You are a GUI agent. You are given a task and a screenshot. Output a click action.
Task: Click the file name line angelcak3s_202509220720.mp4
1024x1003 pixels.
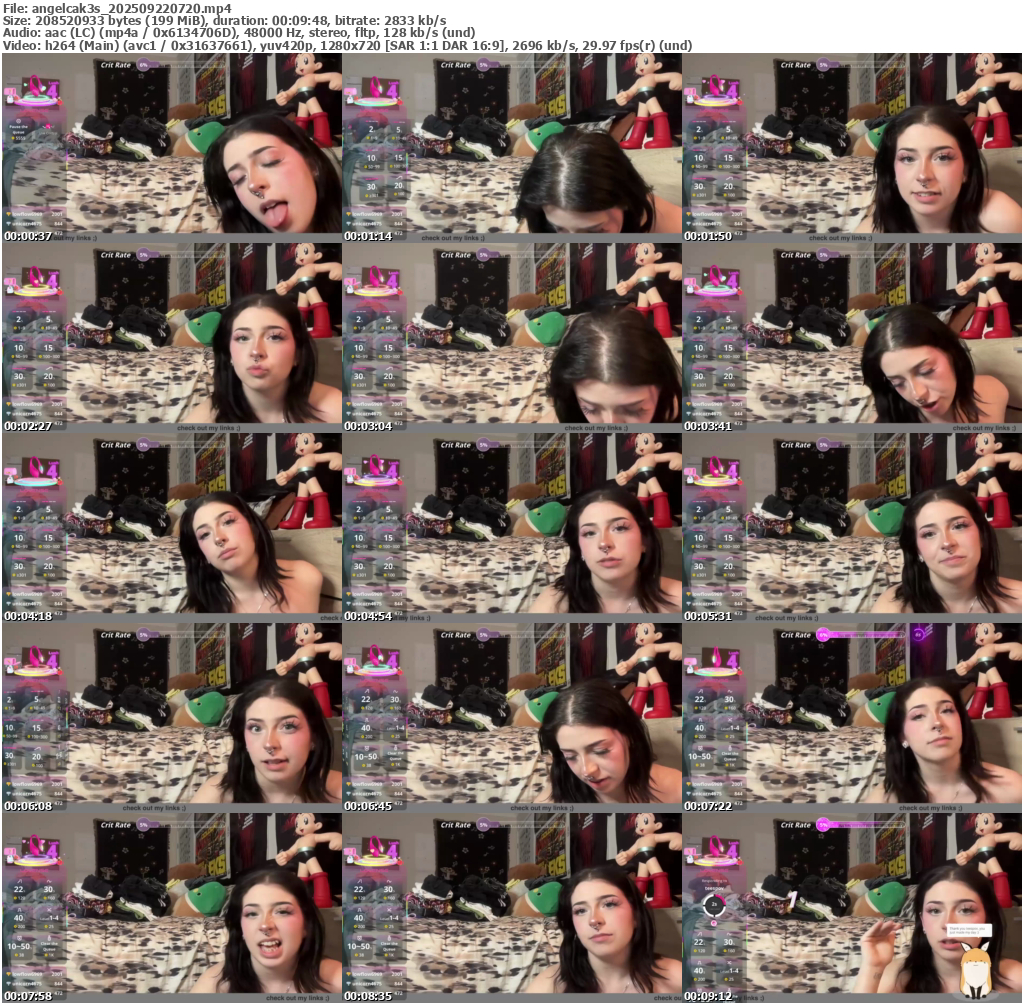click(117, 8)
